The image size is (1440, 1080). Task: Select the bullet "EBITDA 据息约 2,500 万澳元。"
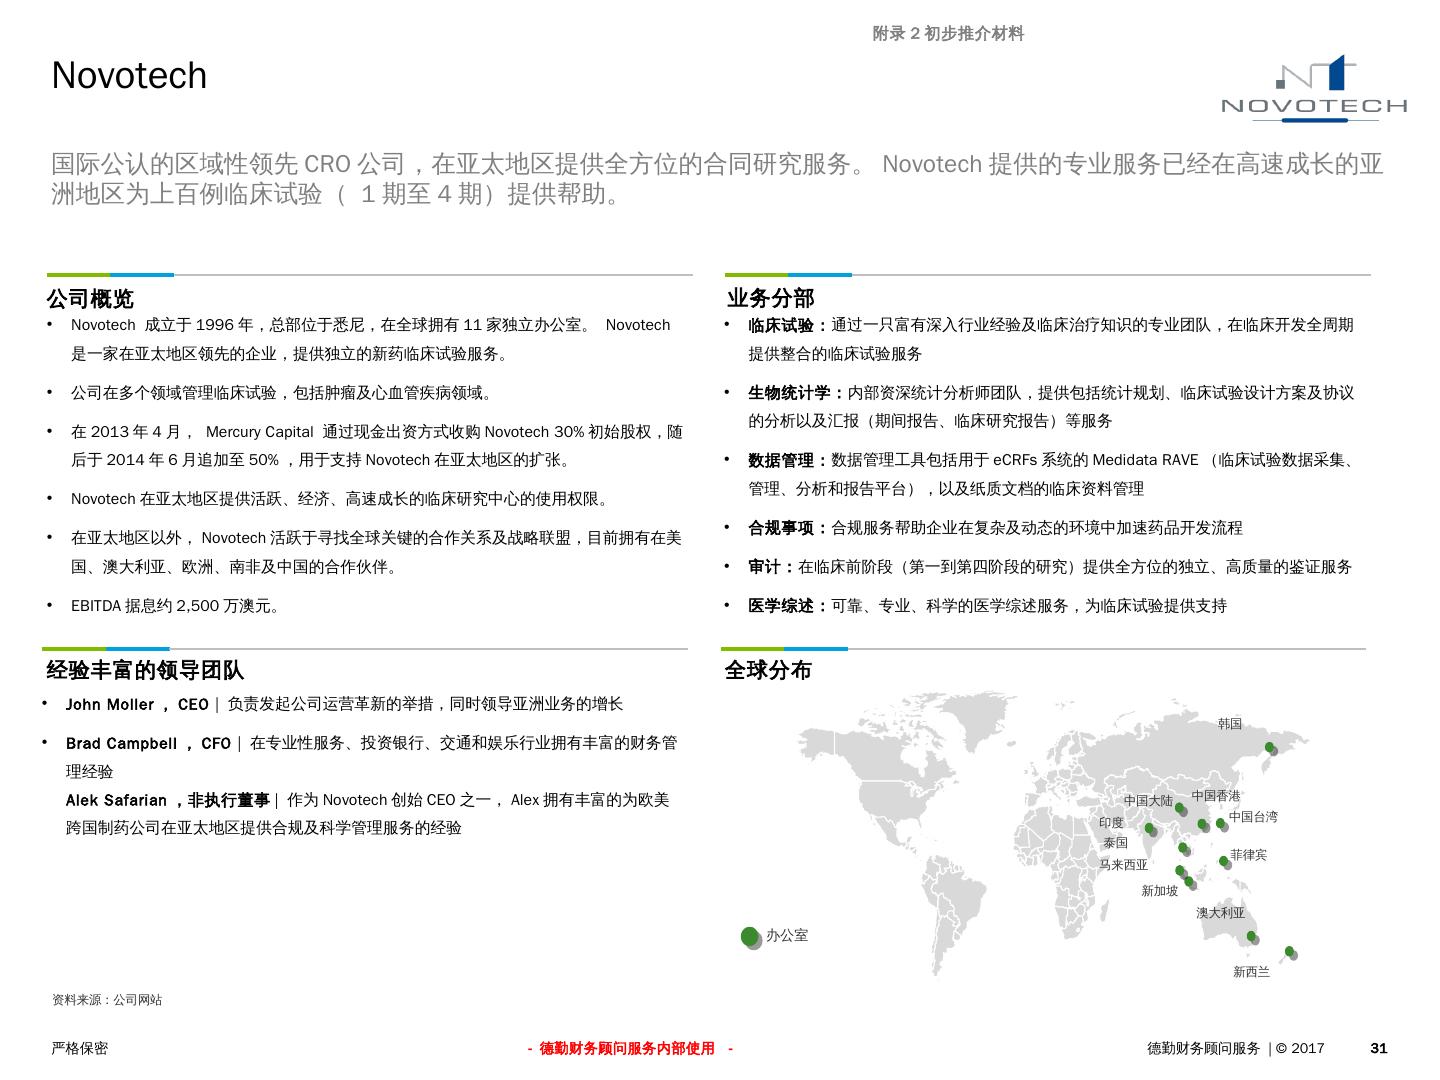[x=177, y=606]
